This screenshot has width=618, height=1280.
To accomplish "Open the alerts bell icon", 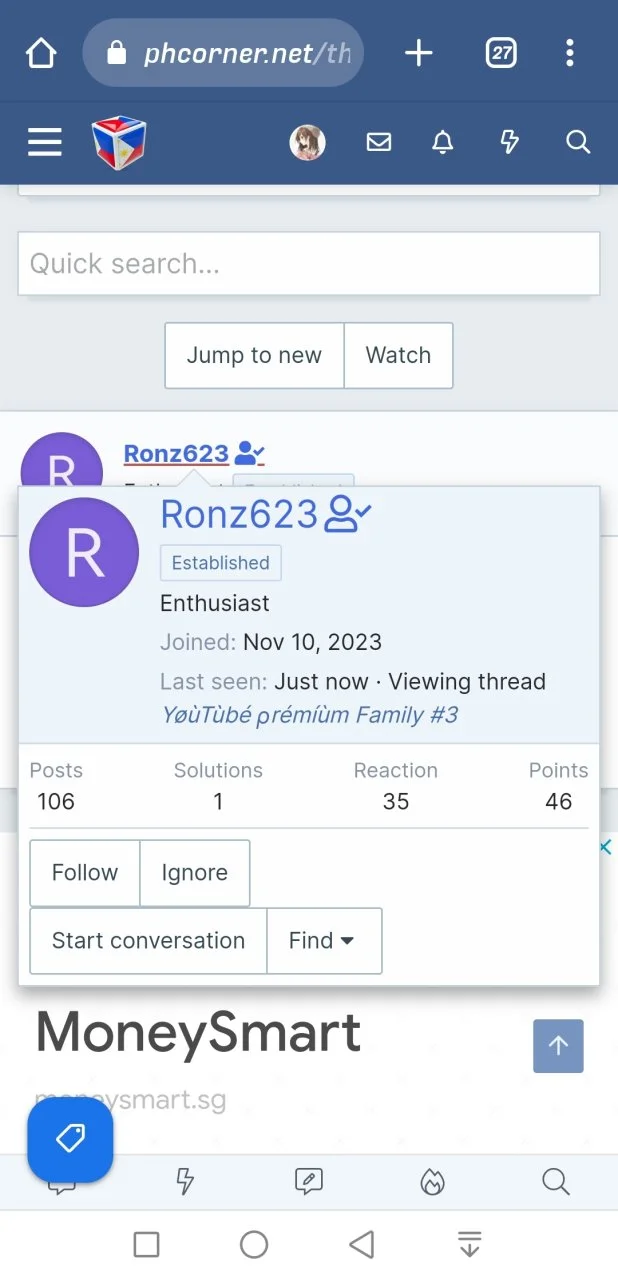I will tap(443, 142).
